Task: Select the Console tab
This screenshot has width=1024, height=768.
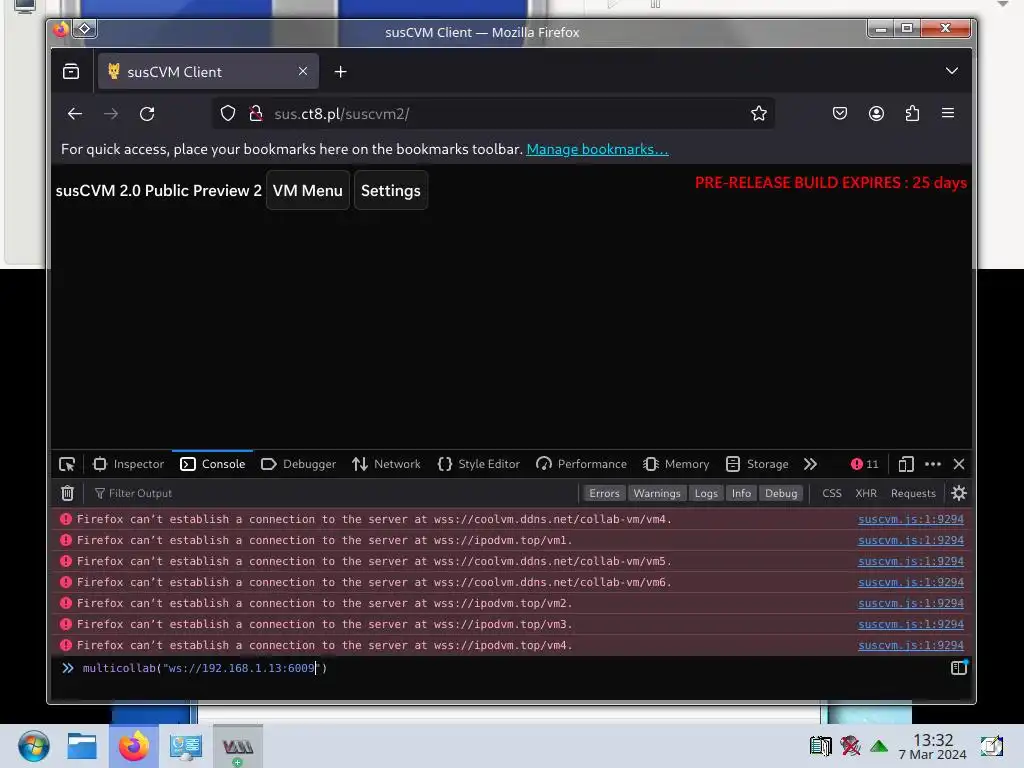Action: 213,464
